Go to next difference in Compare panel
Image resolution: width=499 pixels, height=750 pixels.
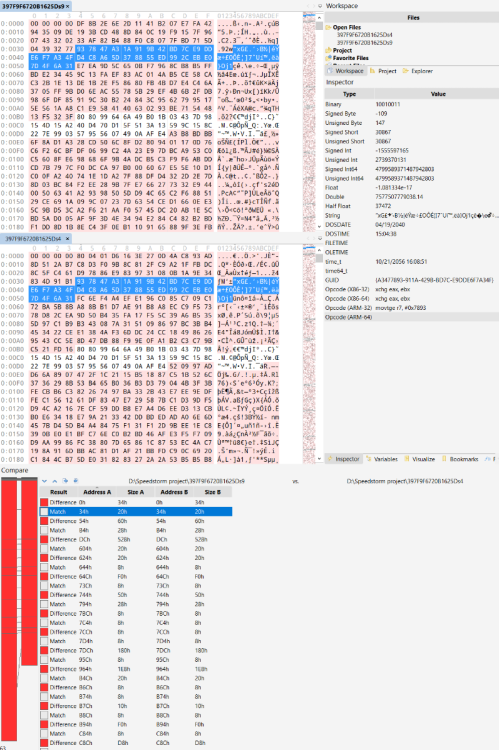tap(44, 481)
